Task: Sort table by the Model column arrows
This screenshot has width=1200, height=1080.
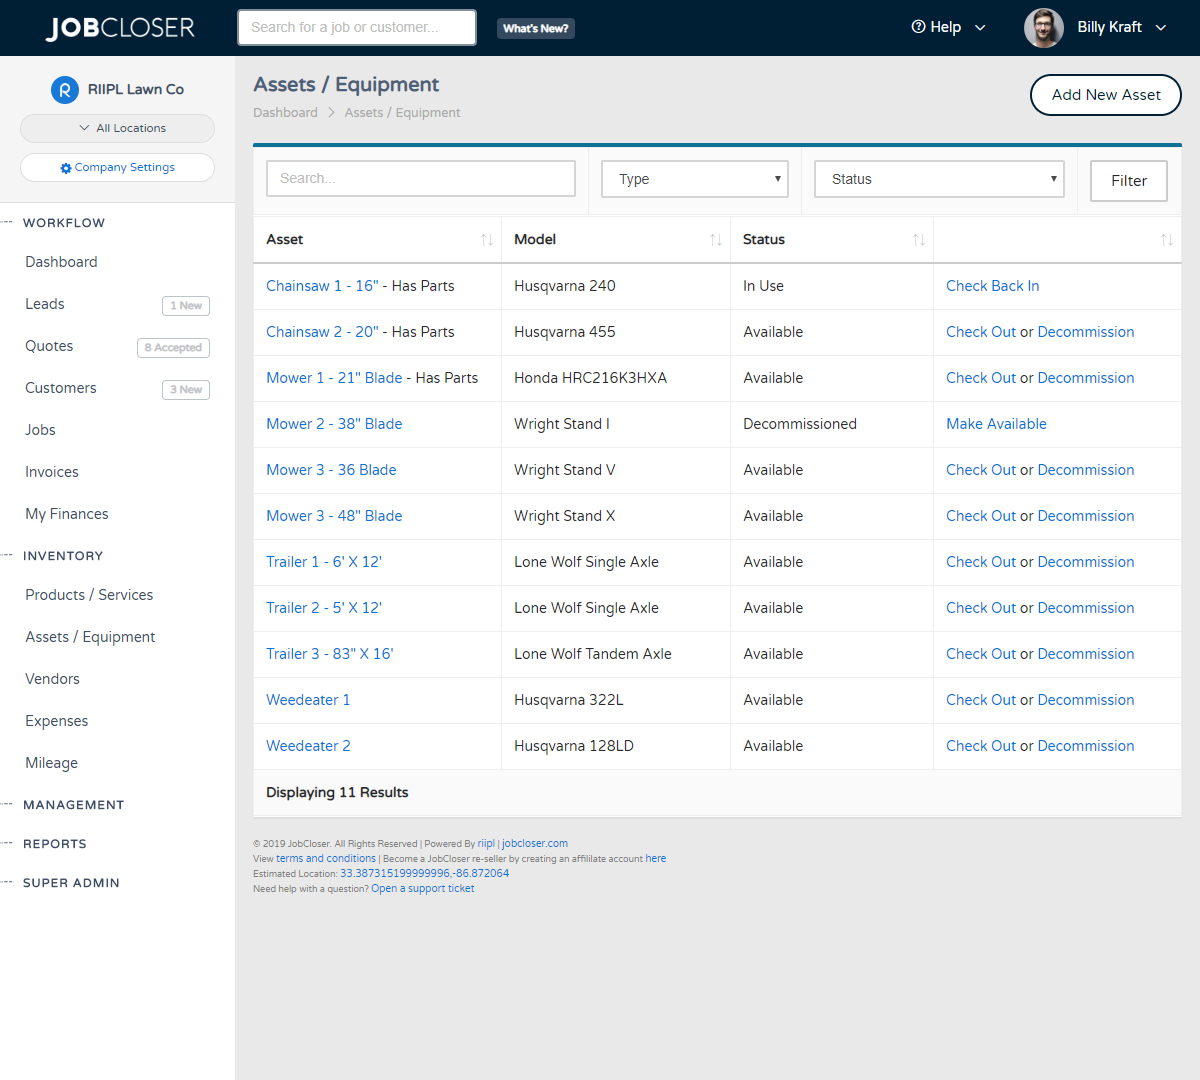Action: [x=716, y=240]
